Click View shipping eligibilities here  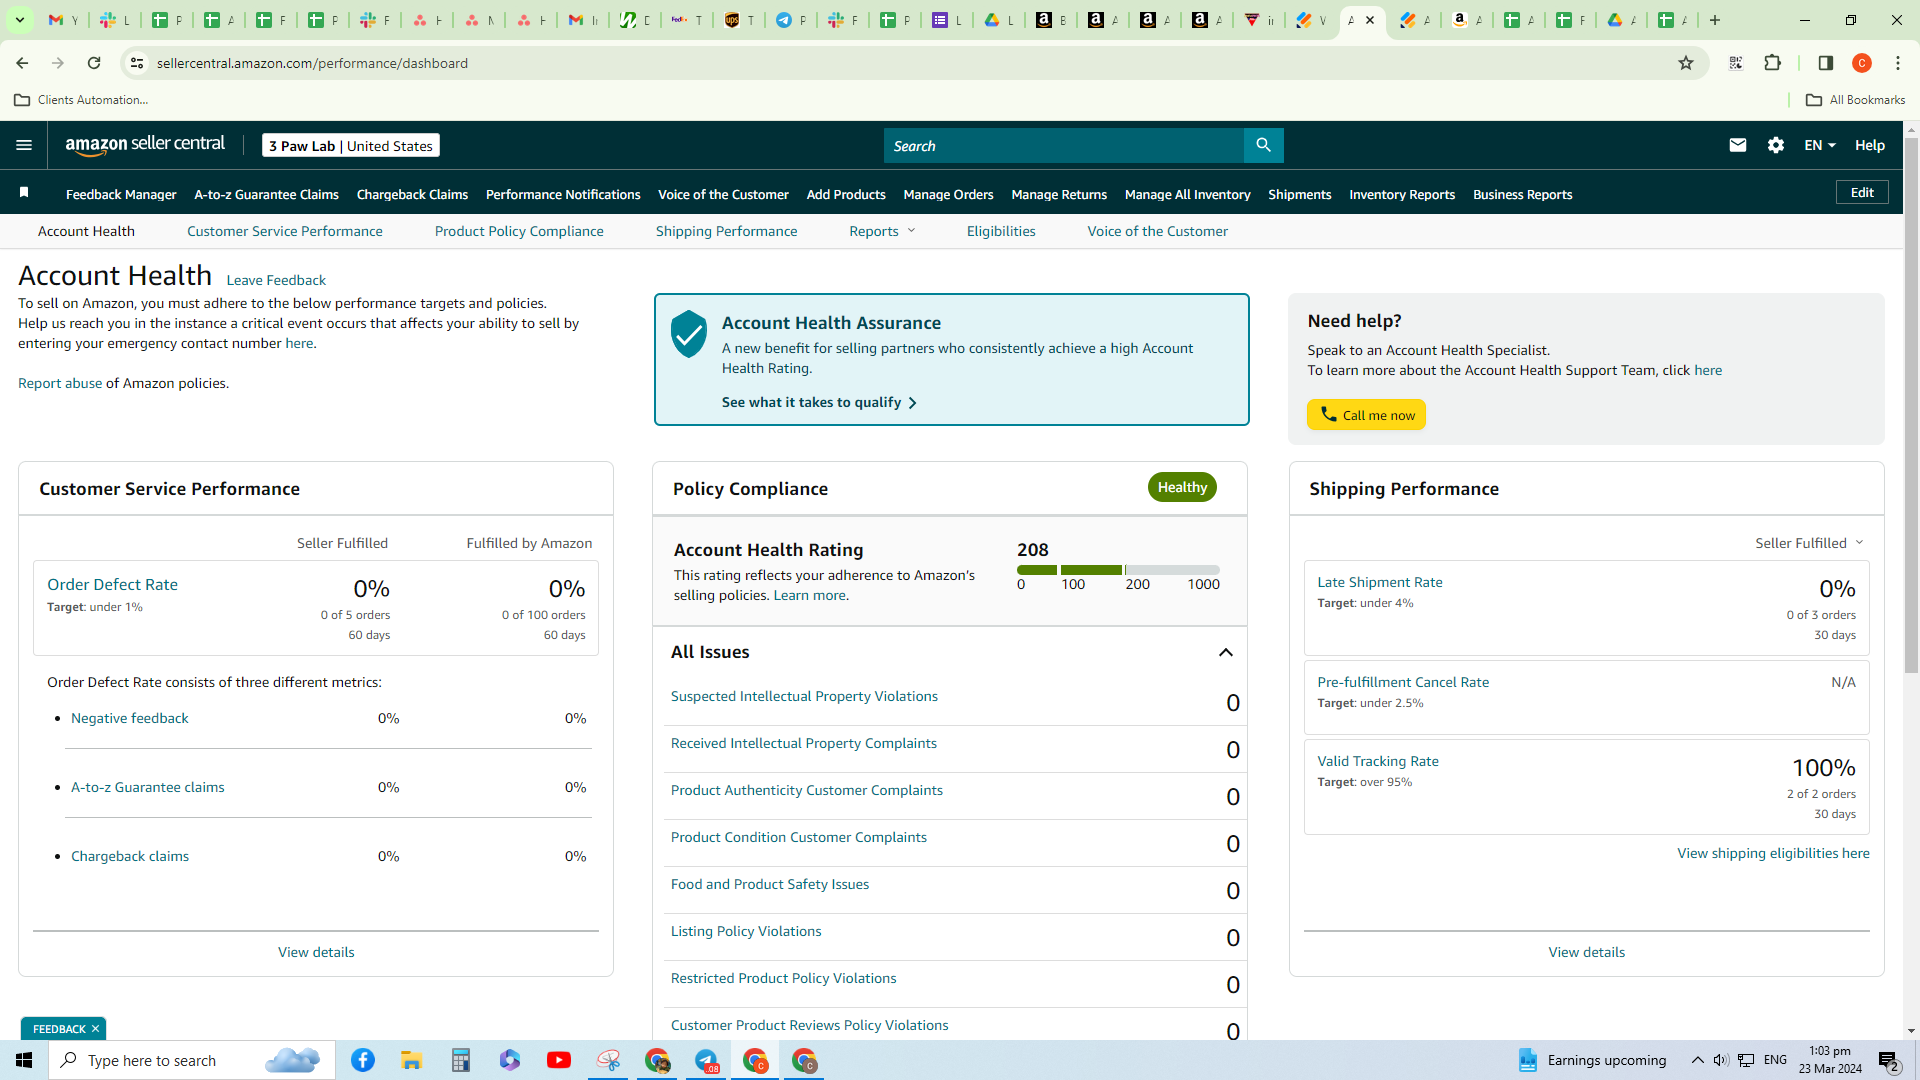coord(1773,853)
